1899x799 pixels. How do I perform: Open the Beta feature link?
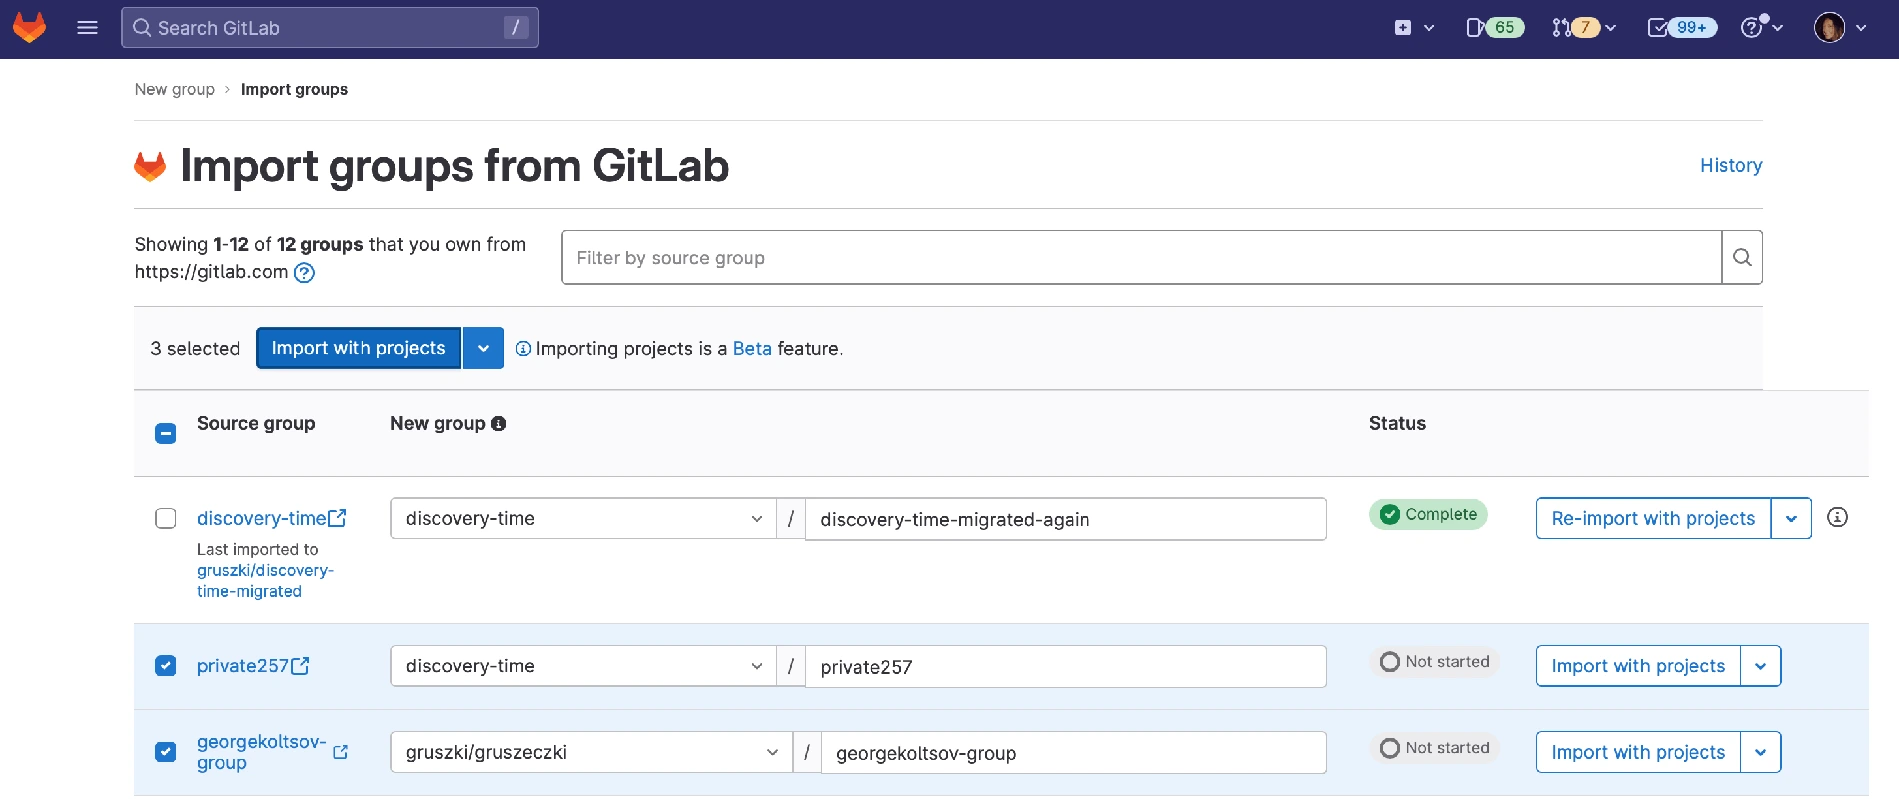(x=752, y=348)
